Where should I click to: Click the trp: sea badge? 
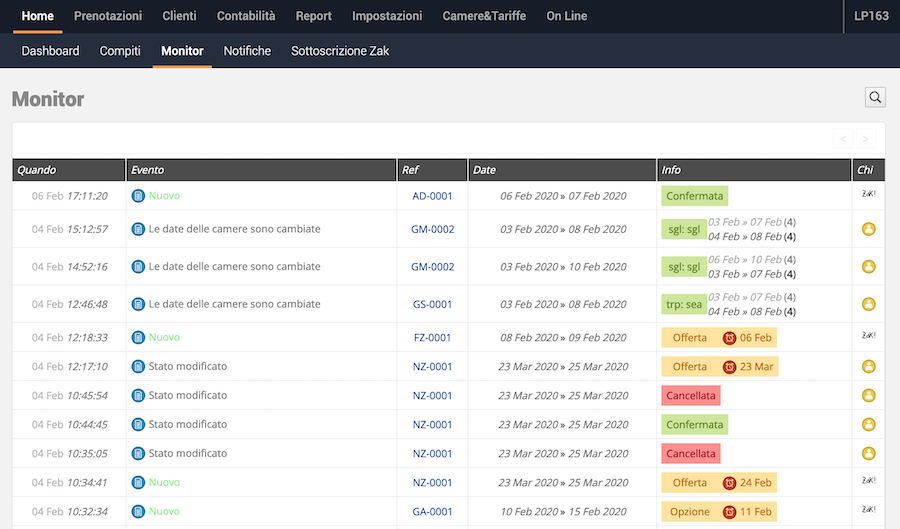point(684,304)
